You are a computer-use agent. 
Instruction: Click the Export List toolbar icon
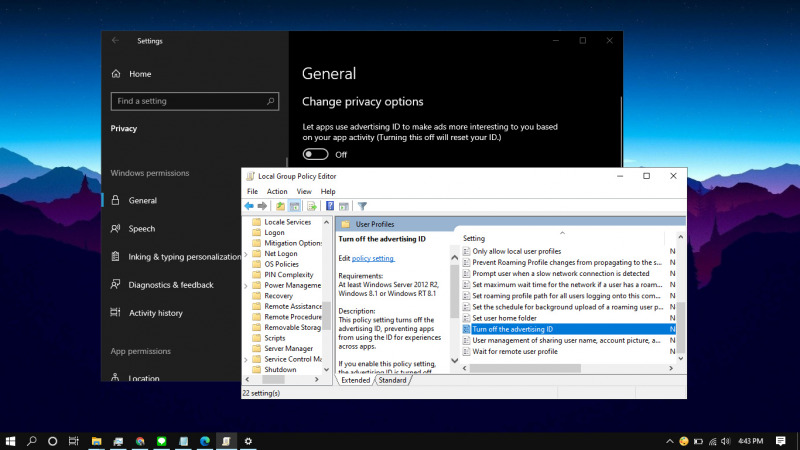tap(312, 206)
